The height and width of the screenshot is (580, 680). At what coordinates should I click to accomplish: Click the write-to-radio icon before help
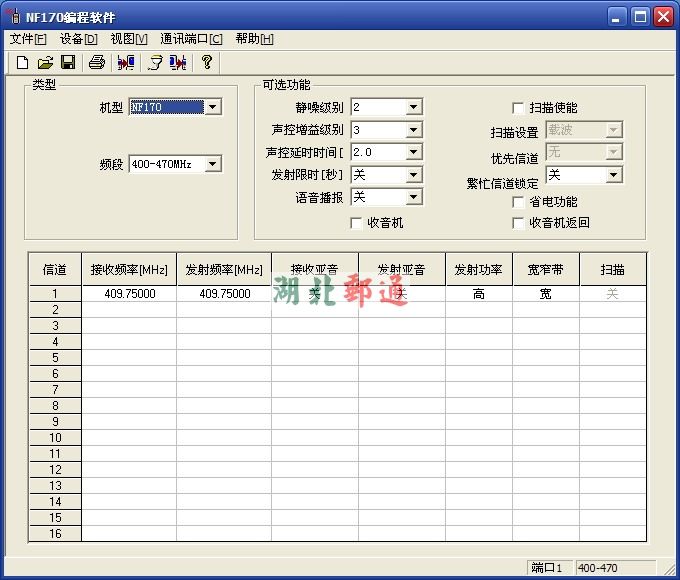click(178, 62)
